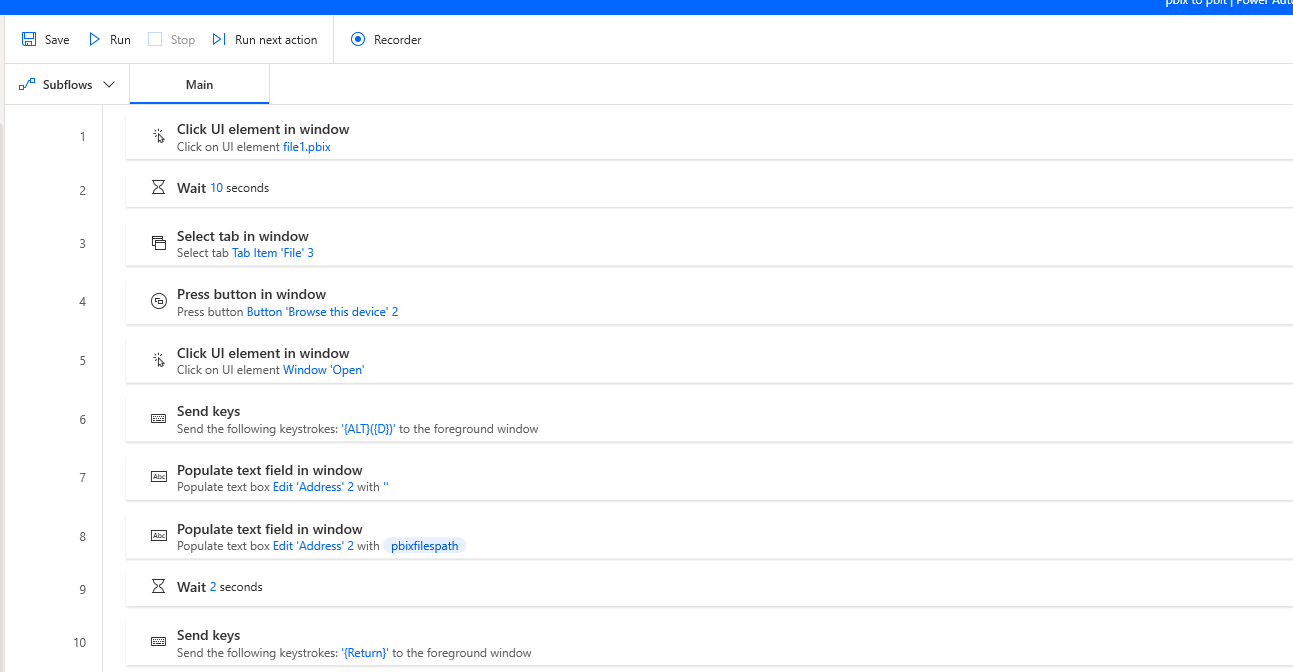Switch to the Main tab
This screenshot has width=1293, height=672.
[199, 85]
